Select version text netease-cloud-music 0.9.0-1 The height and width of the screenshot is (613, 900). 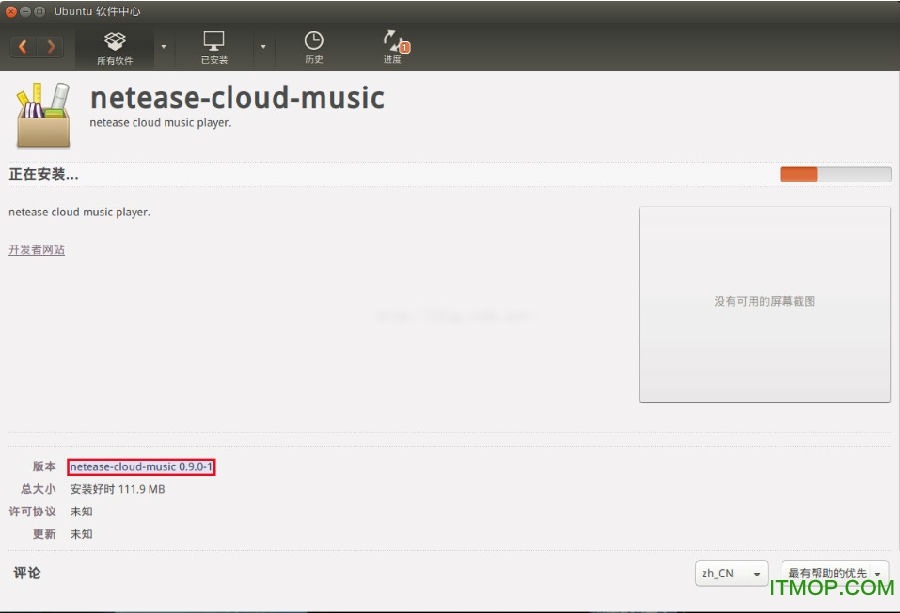[141, 467]
